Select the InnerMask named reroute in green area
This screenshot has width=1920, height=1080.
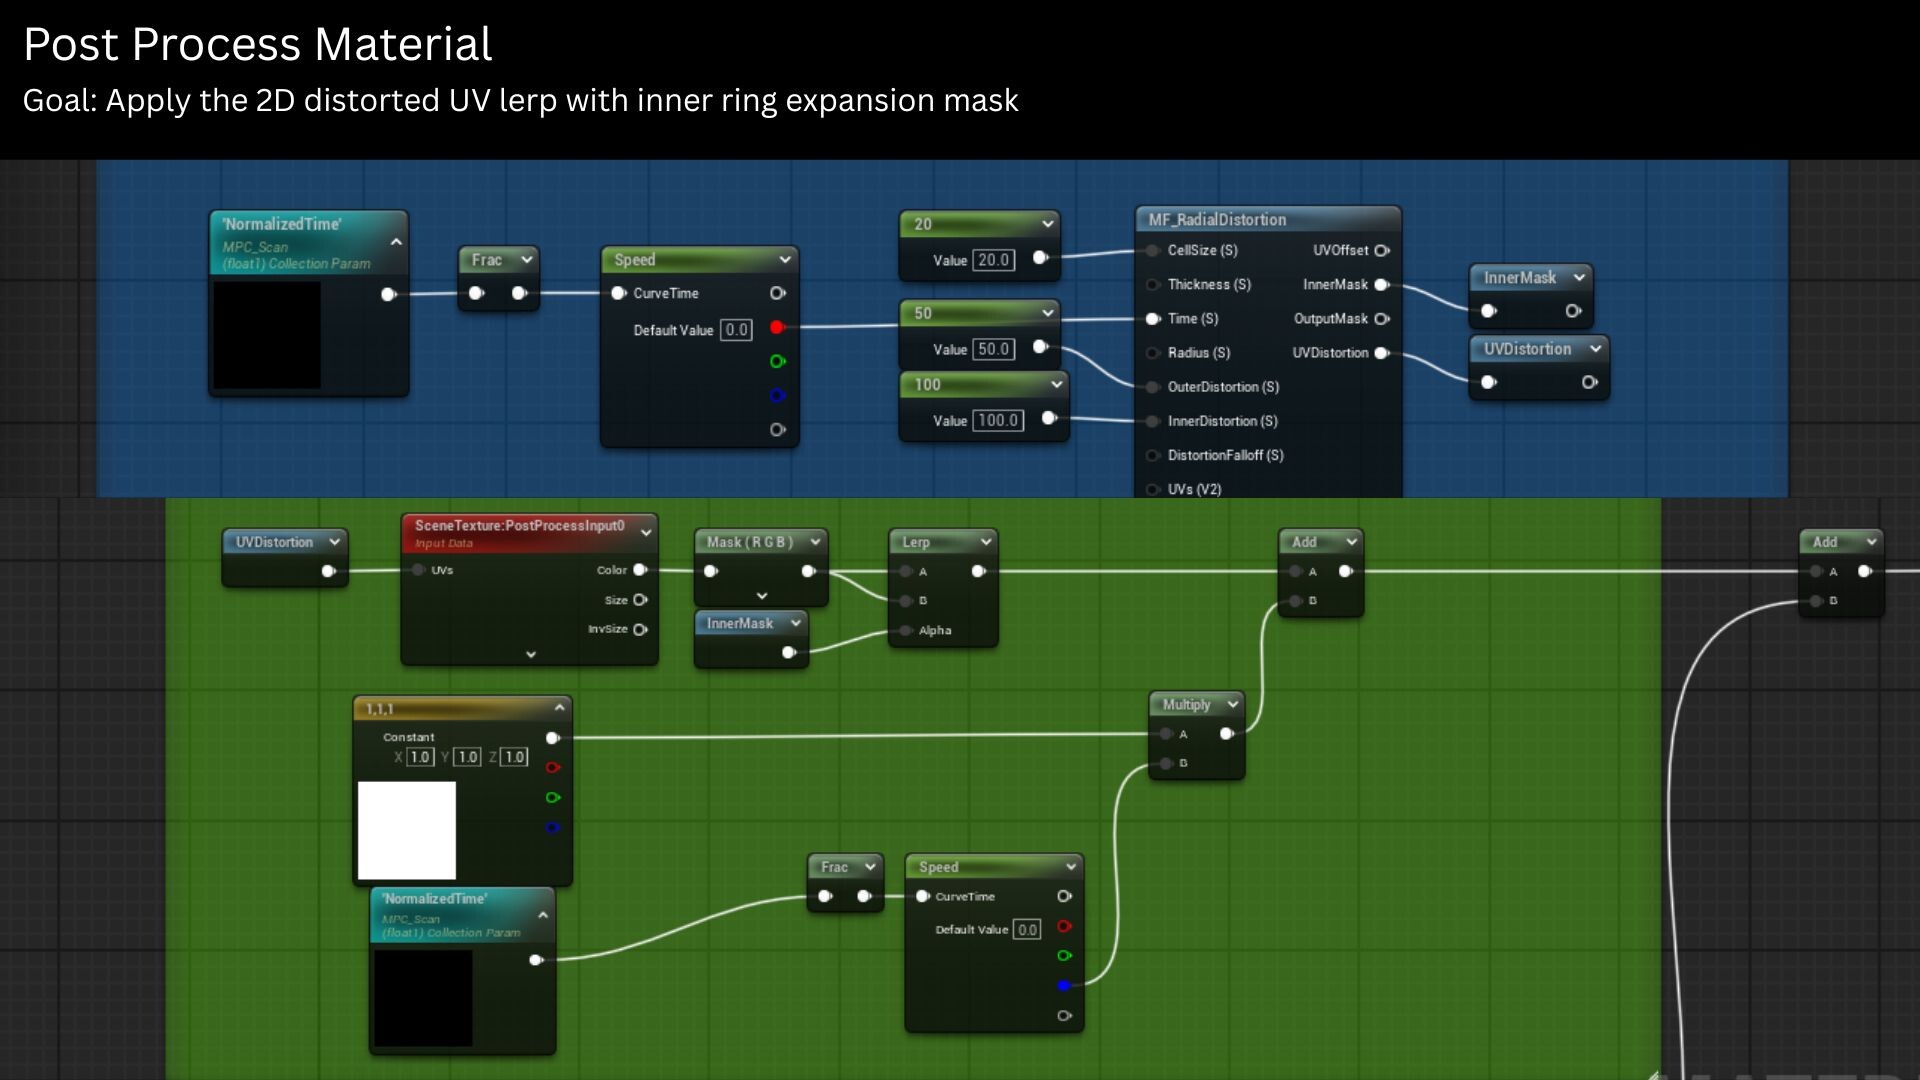point(739,624)
